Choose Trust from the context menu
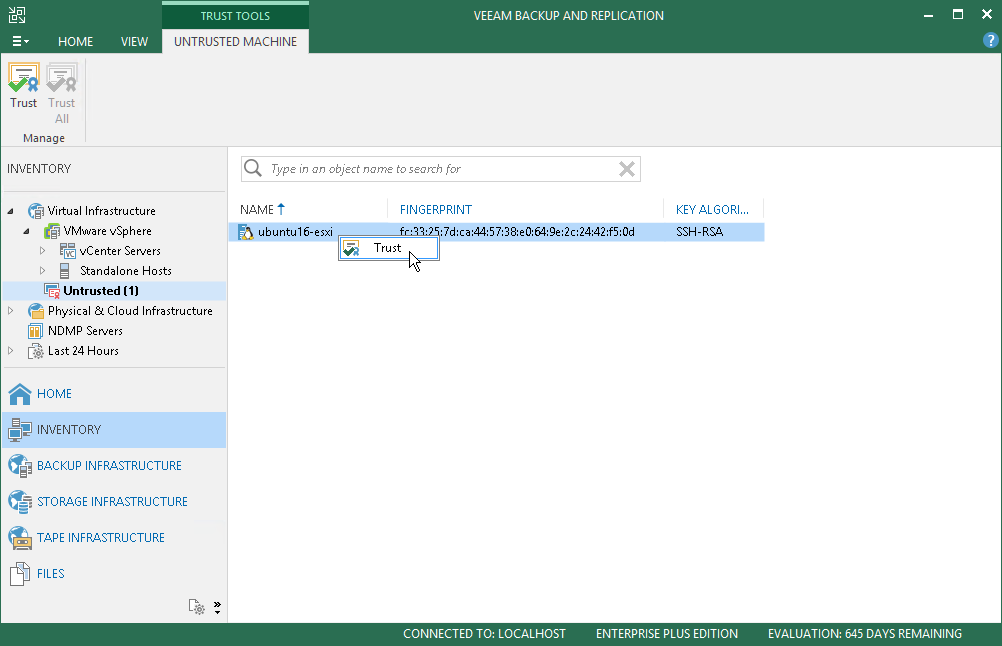The image size is (1002, 646). (x=389, y=248)
